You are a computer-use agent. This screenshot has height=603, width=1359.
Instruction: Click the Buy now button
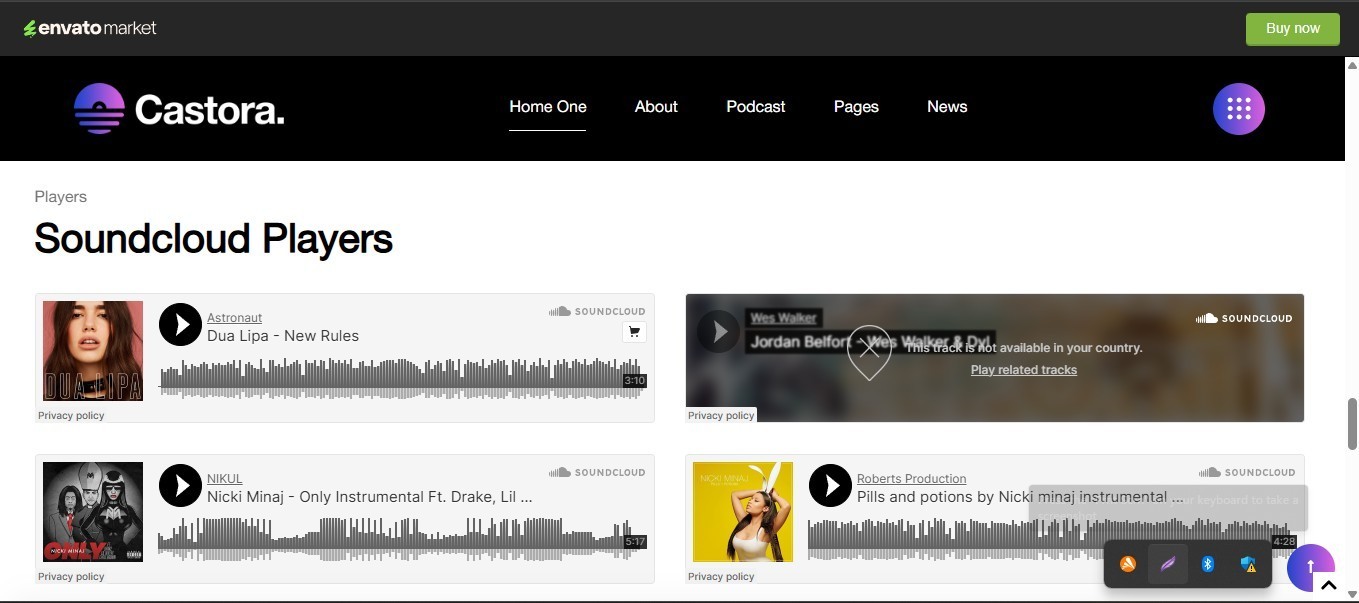[1292, 28]
